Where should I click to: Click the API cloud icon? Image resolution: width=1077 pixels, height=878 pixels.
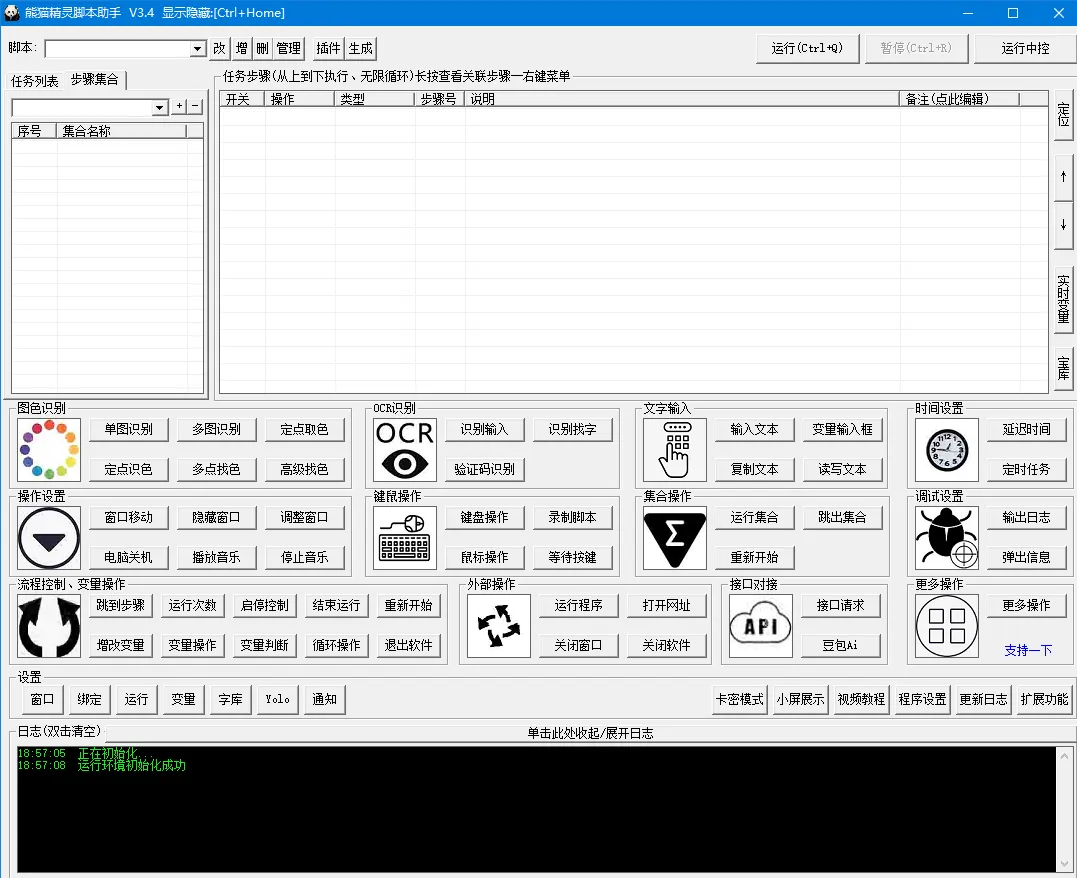pyautogui.click(x=760, y=626)
